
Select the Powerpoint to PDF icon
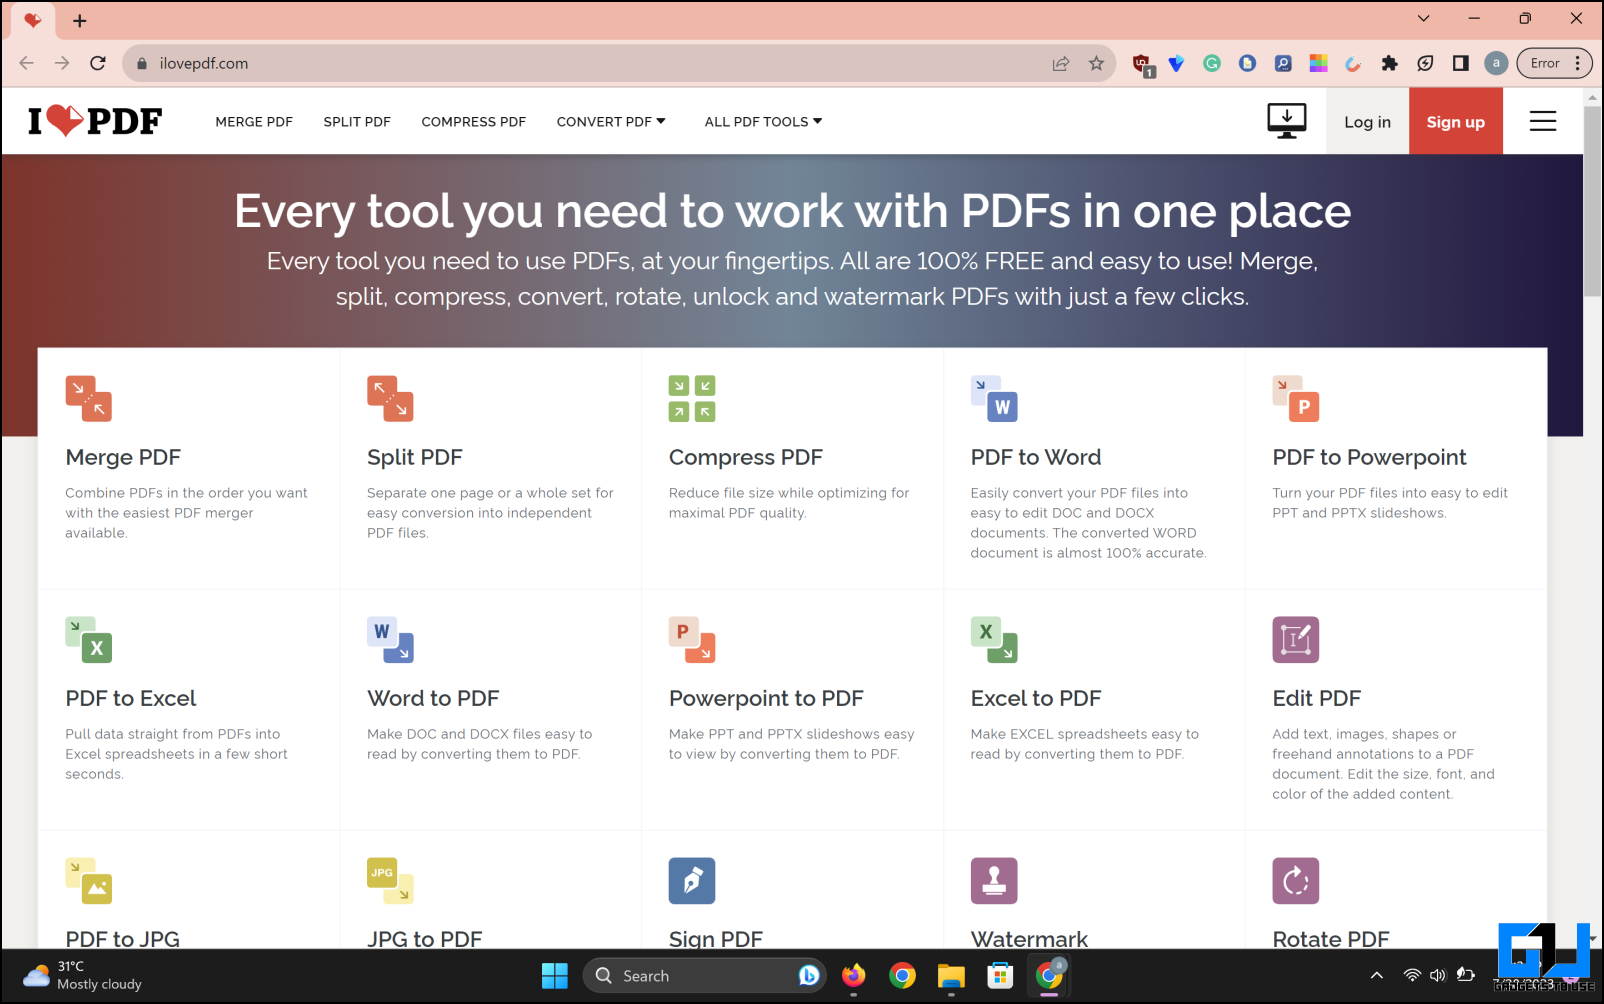pos(692,640)
